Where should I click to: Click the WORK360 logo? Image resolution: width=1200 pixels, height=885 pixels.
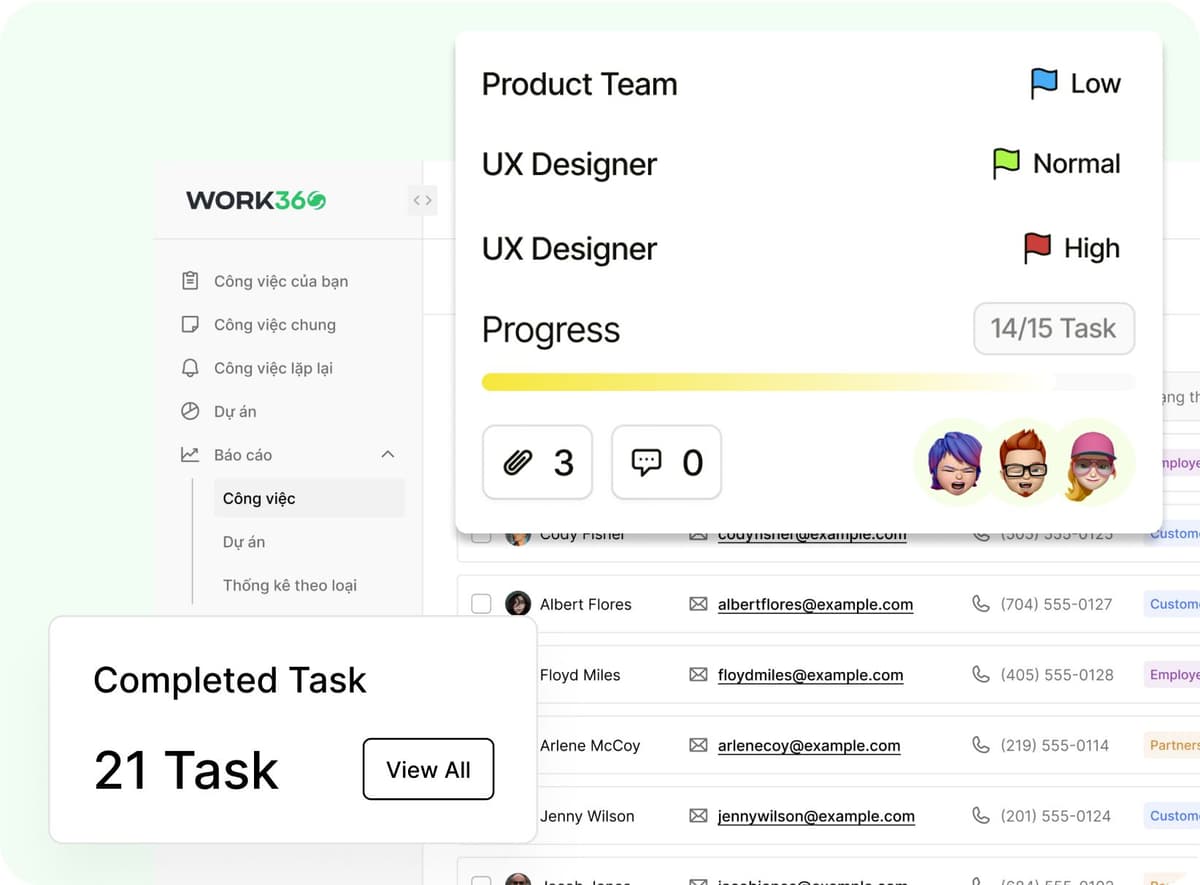256,200
